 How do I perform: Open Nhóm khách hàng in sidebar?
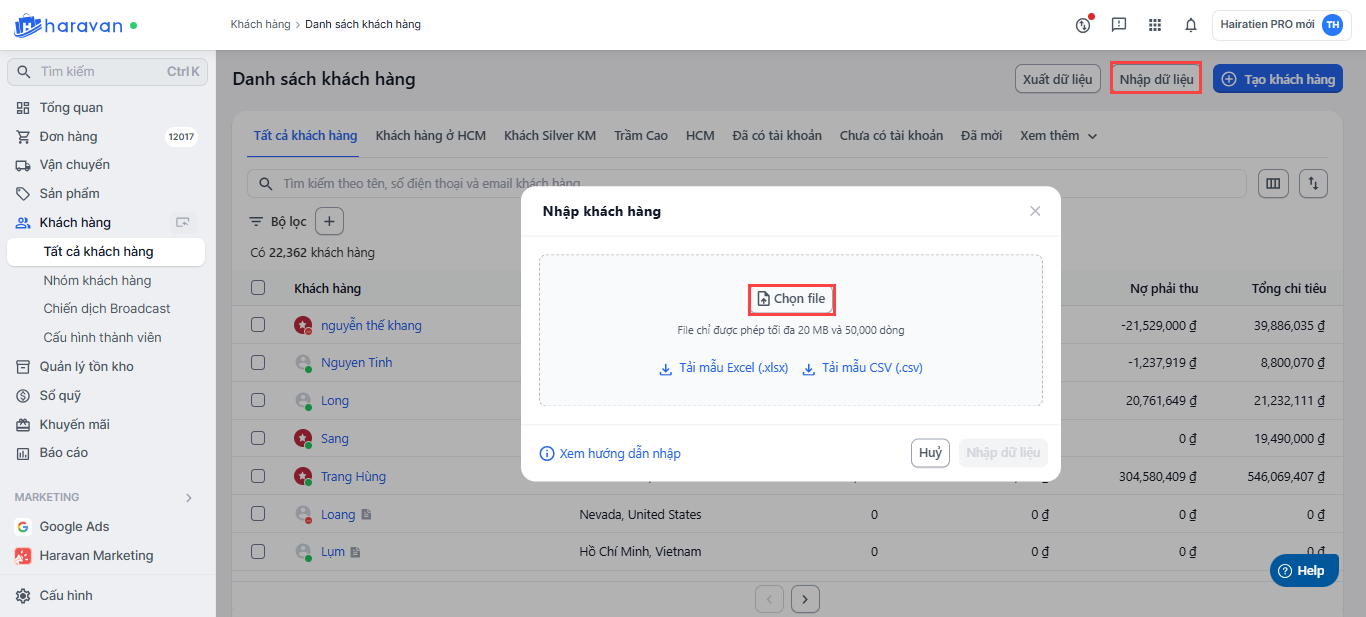[x=97, y=280]
